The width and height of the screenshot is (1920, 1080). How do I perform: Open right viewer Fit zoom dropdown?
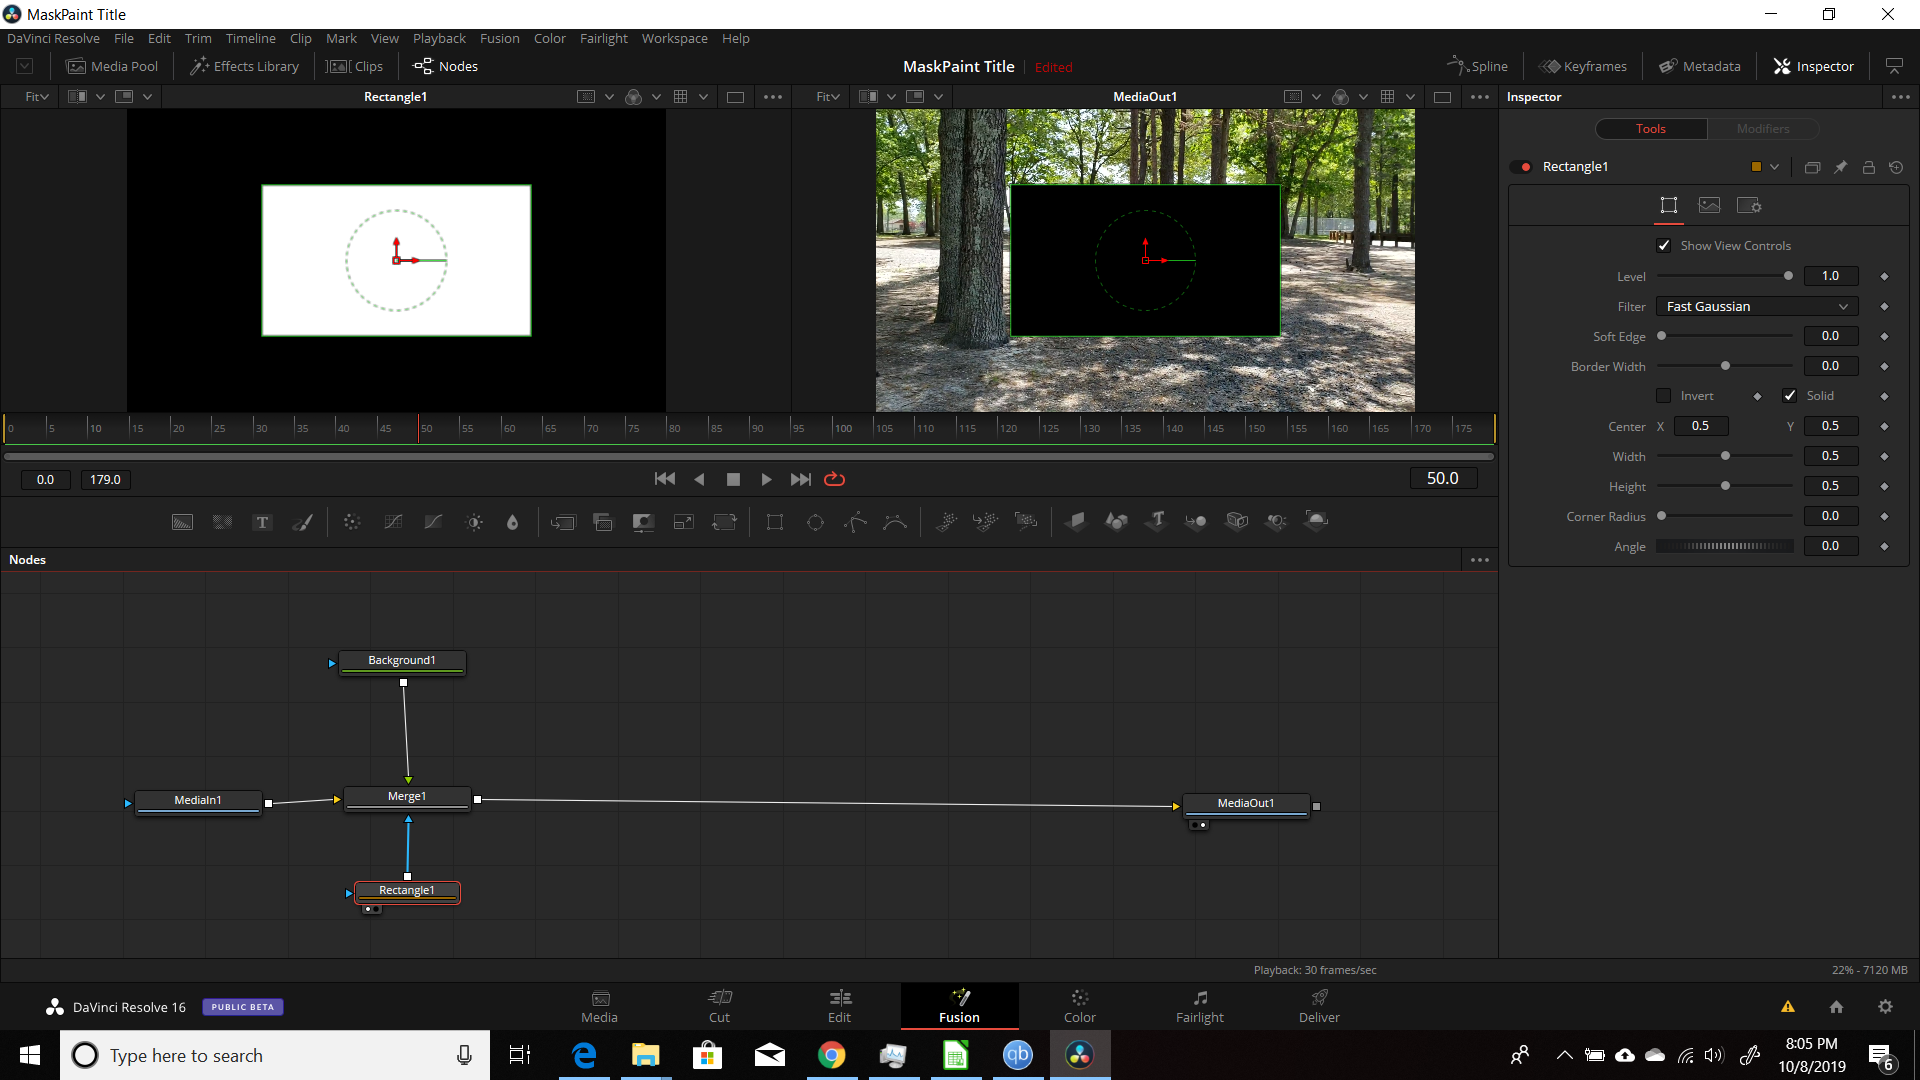tap(828, 97)
